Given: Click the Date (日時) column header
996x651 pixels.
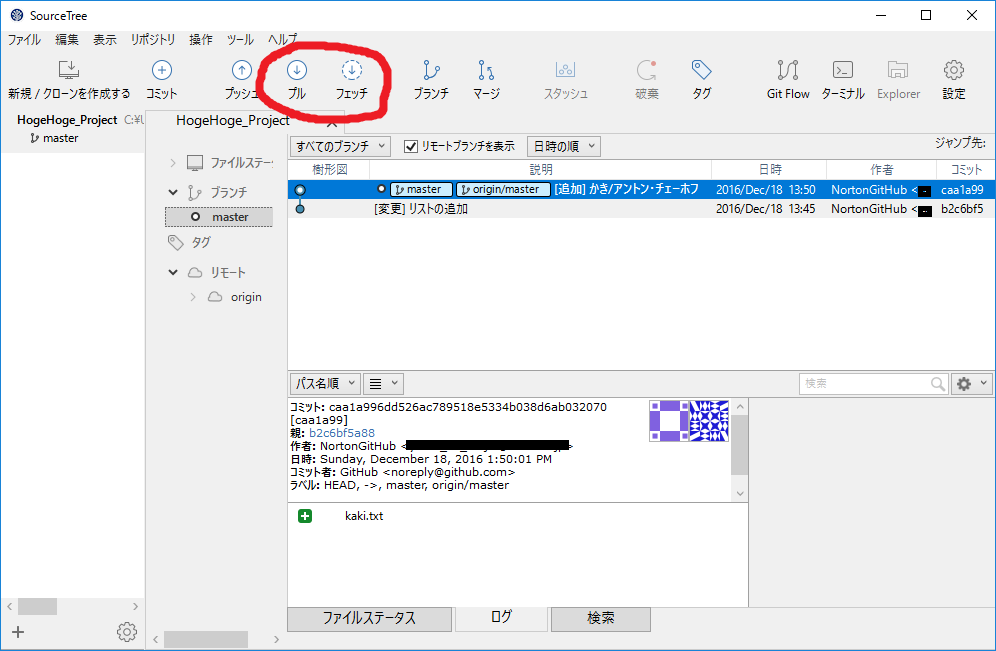Looking at the screenshot, I should point(769,170).
